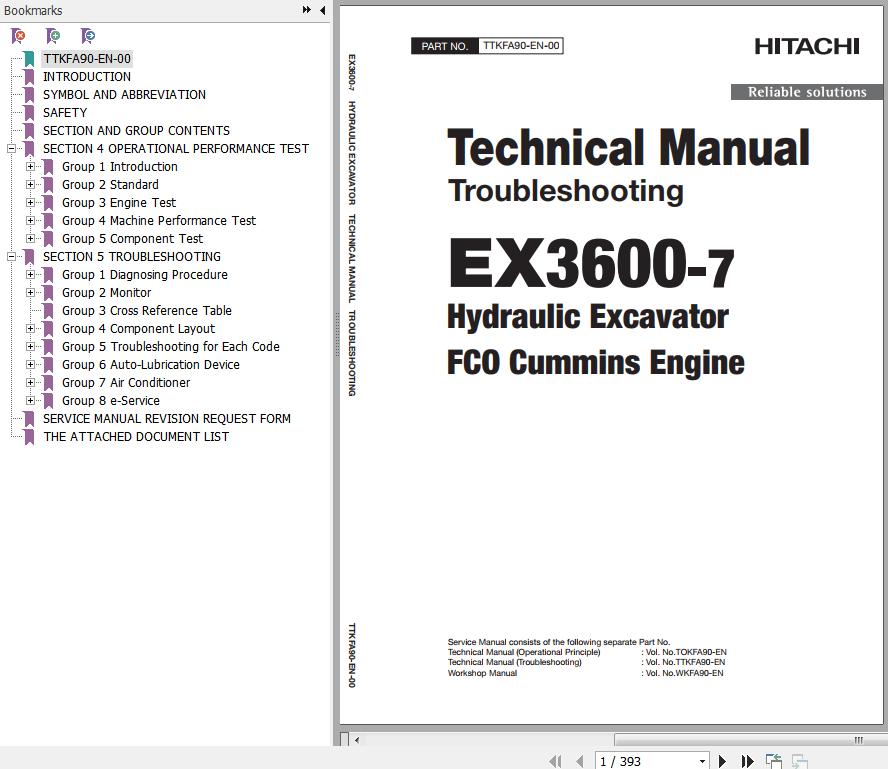This screenshot has height=769, width=888.
Task: Open the INTRODUCTION bookmark
Action: (87, 76)
